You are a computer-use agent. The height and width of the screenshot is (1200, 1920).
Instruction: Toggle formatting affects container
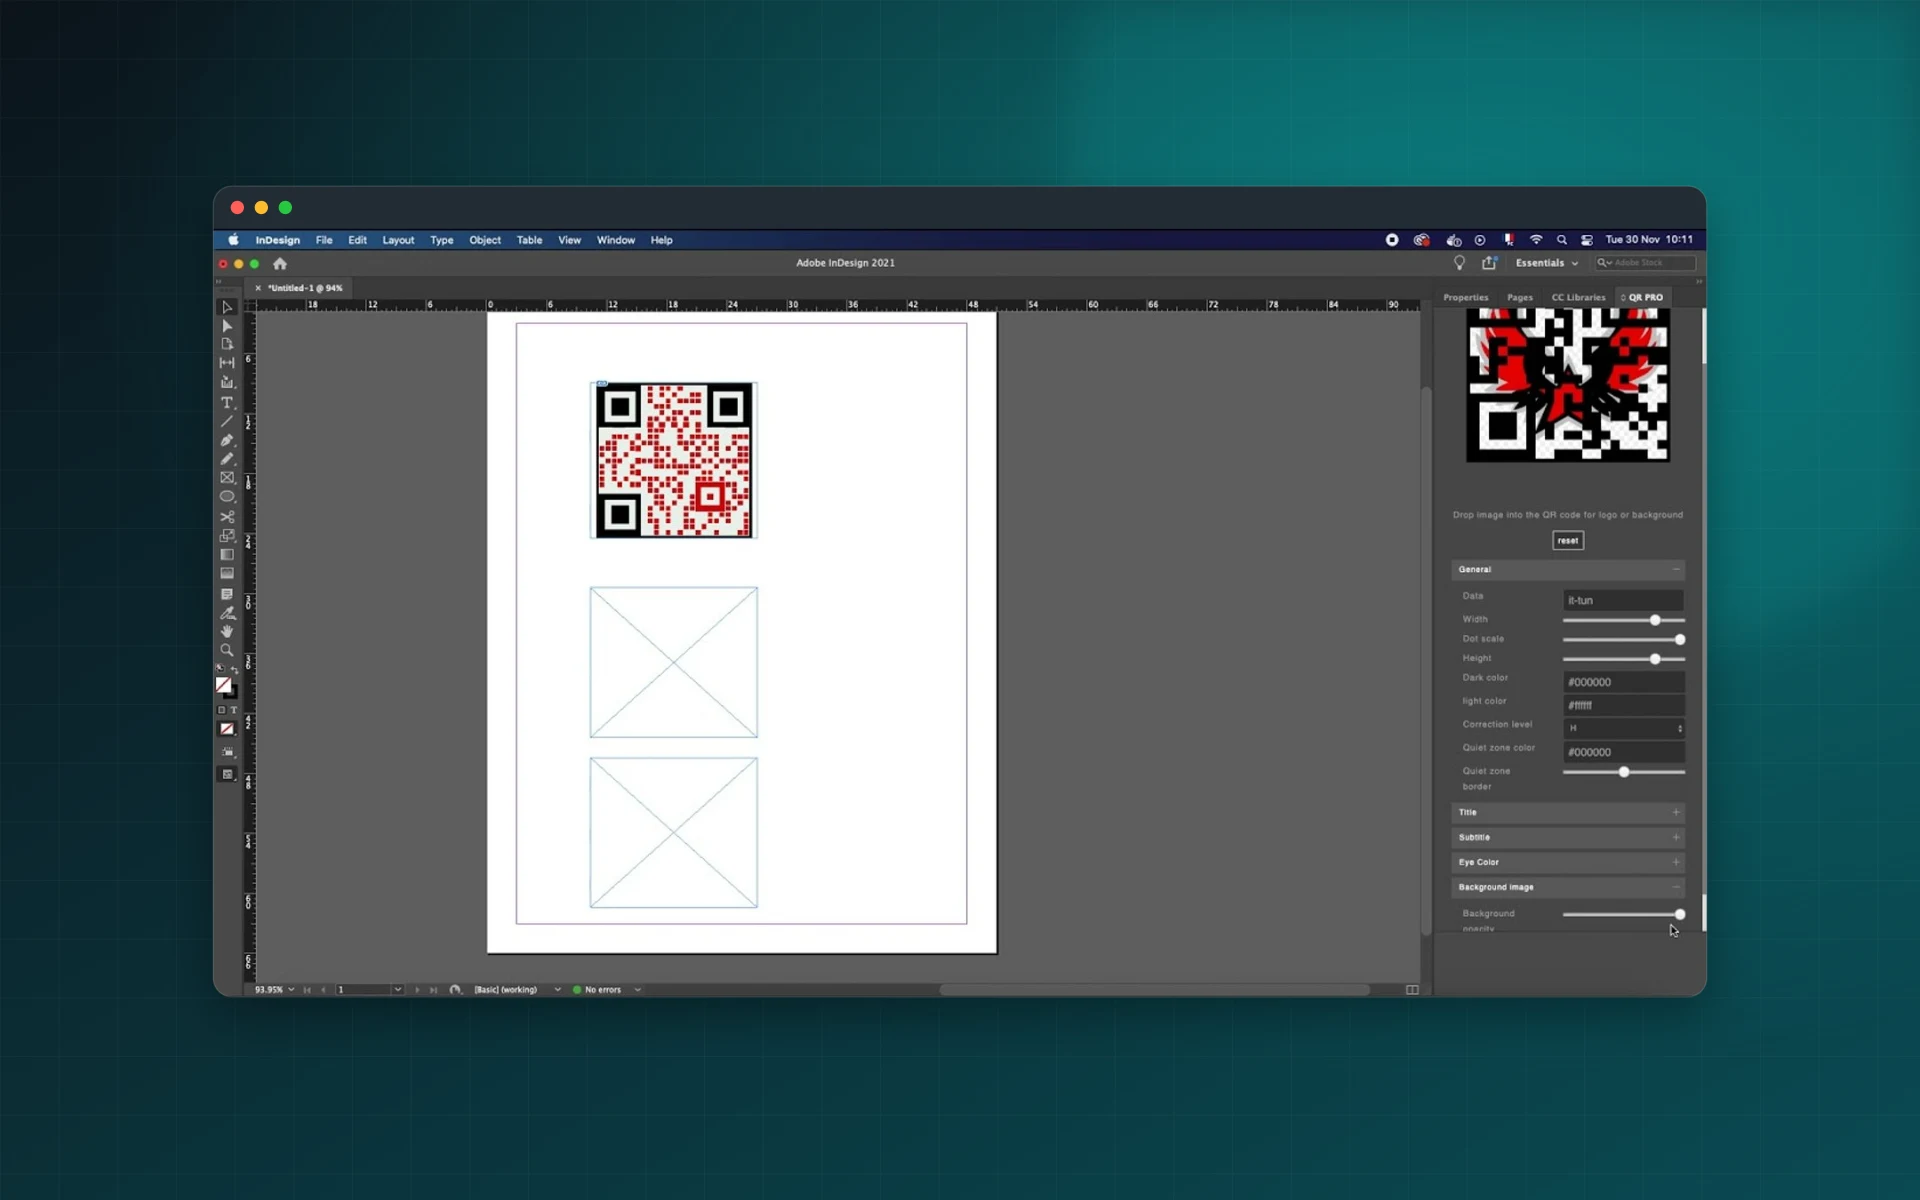pos(222,710)
